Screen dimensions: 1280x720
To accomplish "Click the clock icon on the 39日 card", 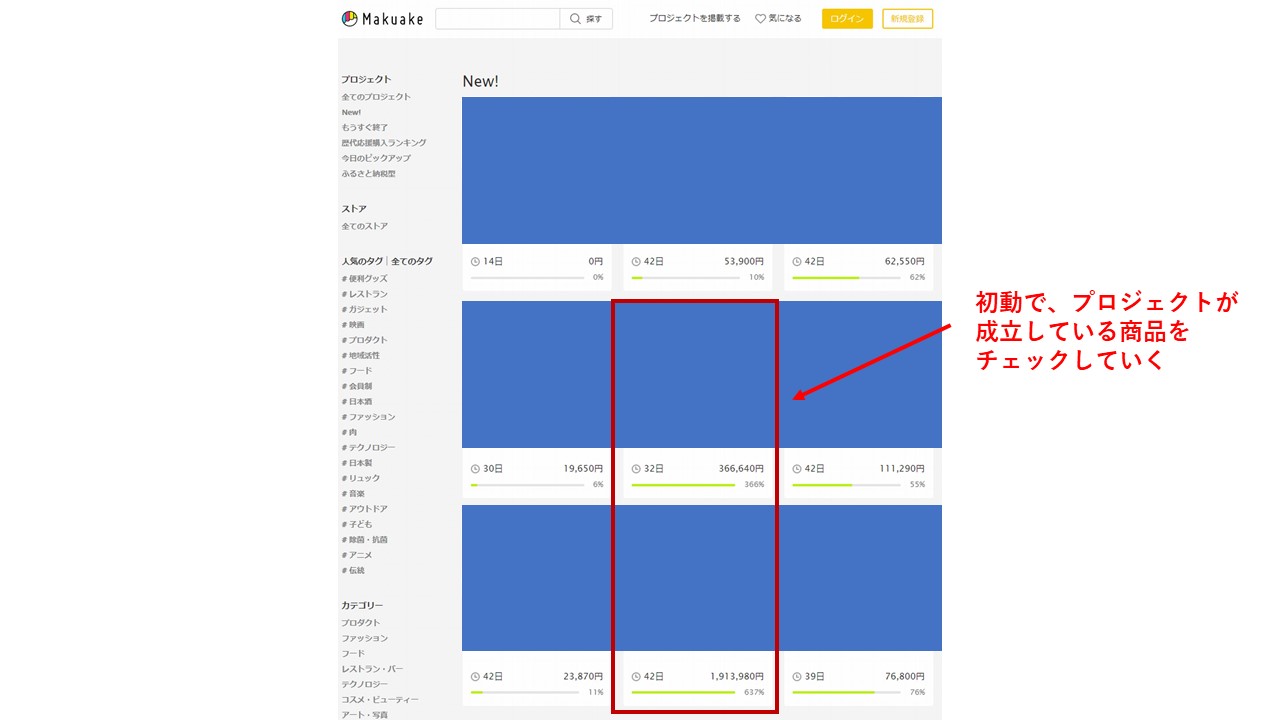I will pos(797,677).
